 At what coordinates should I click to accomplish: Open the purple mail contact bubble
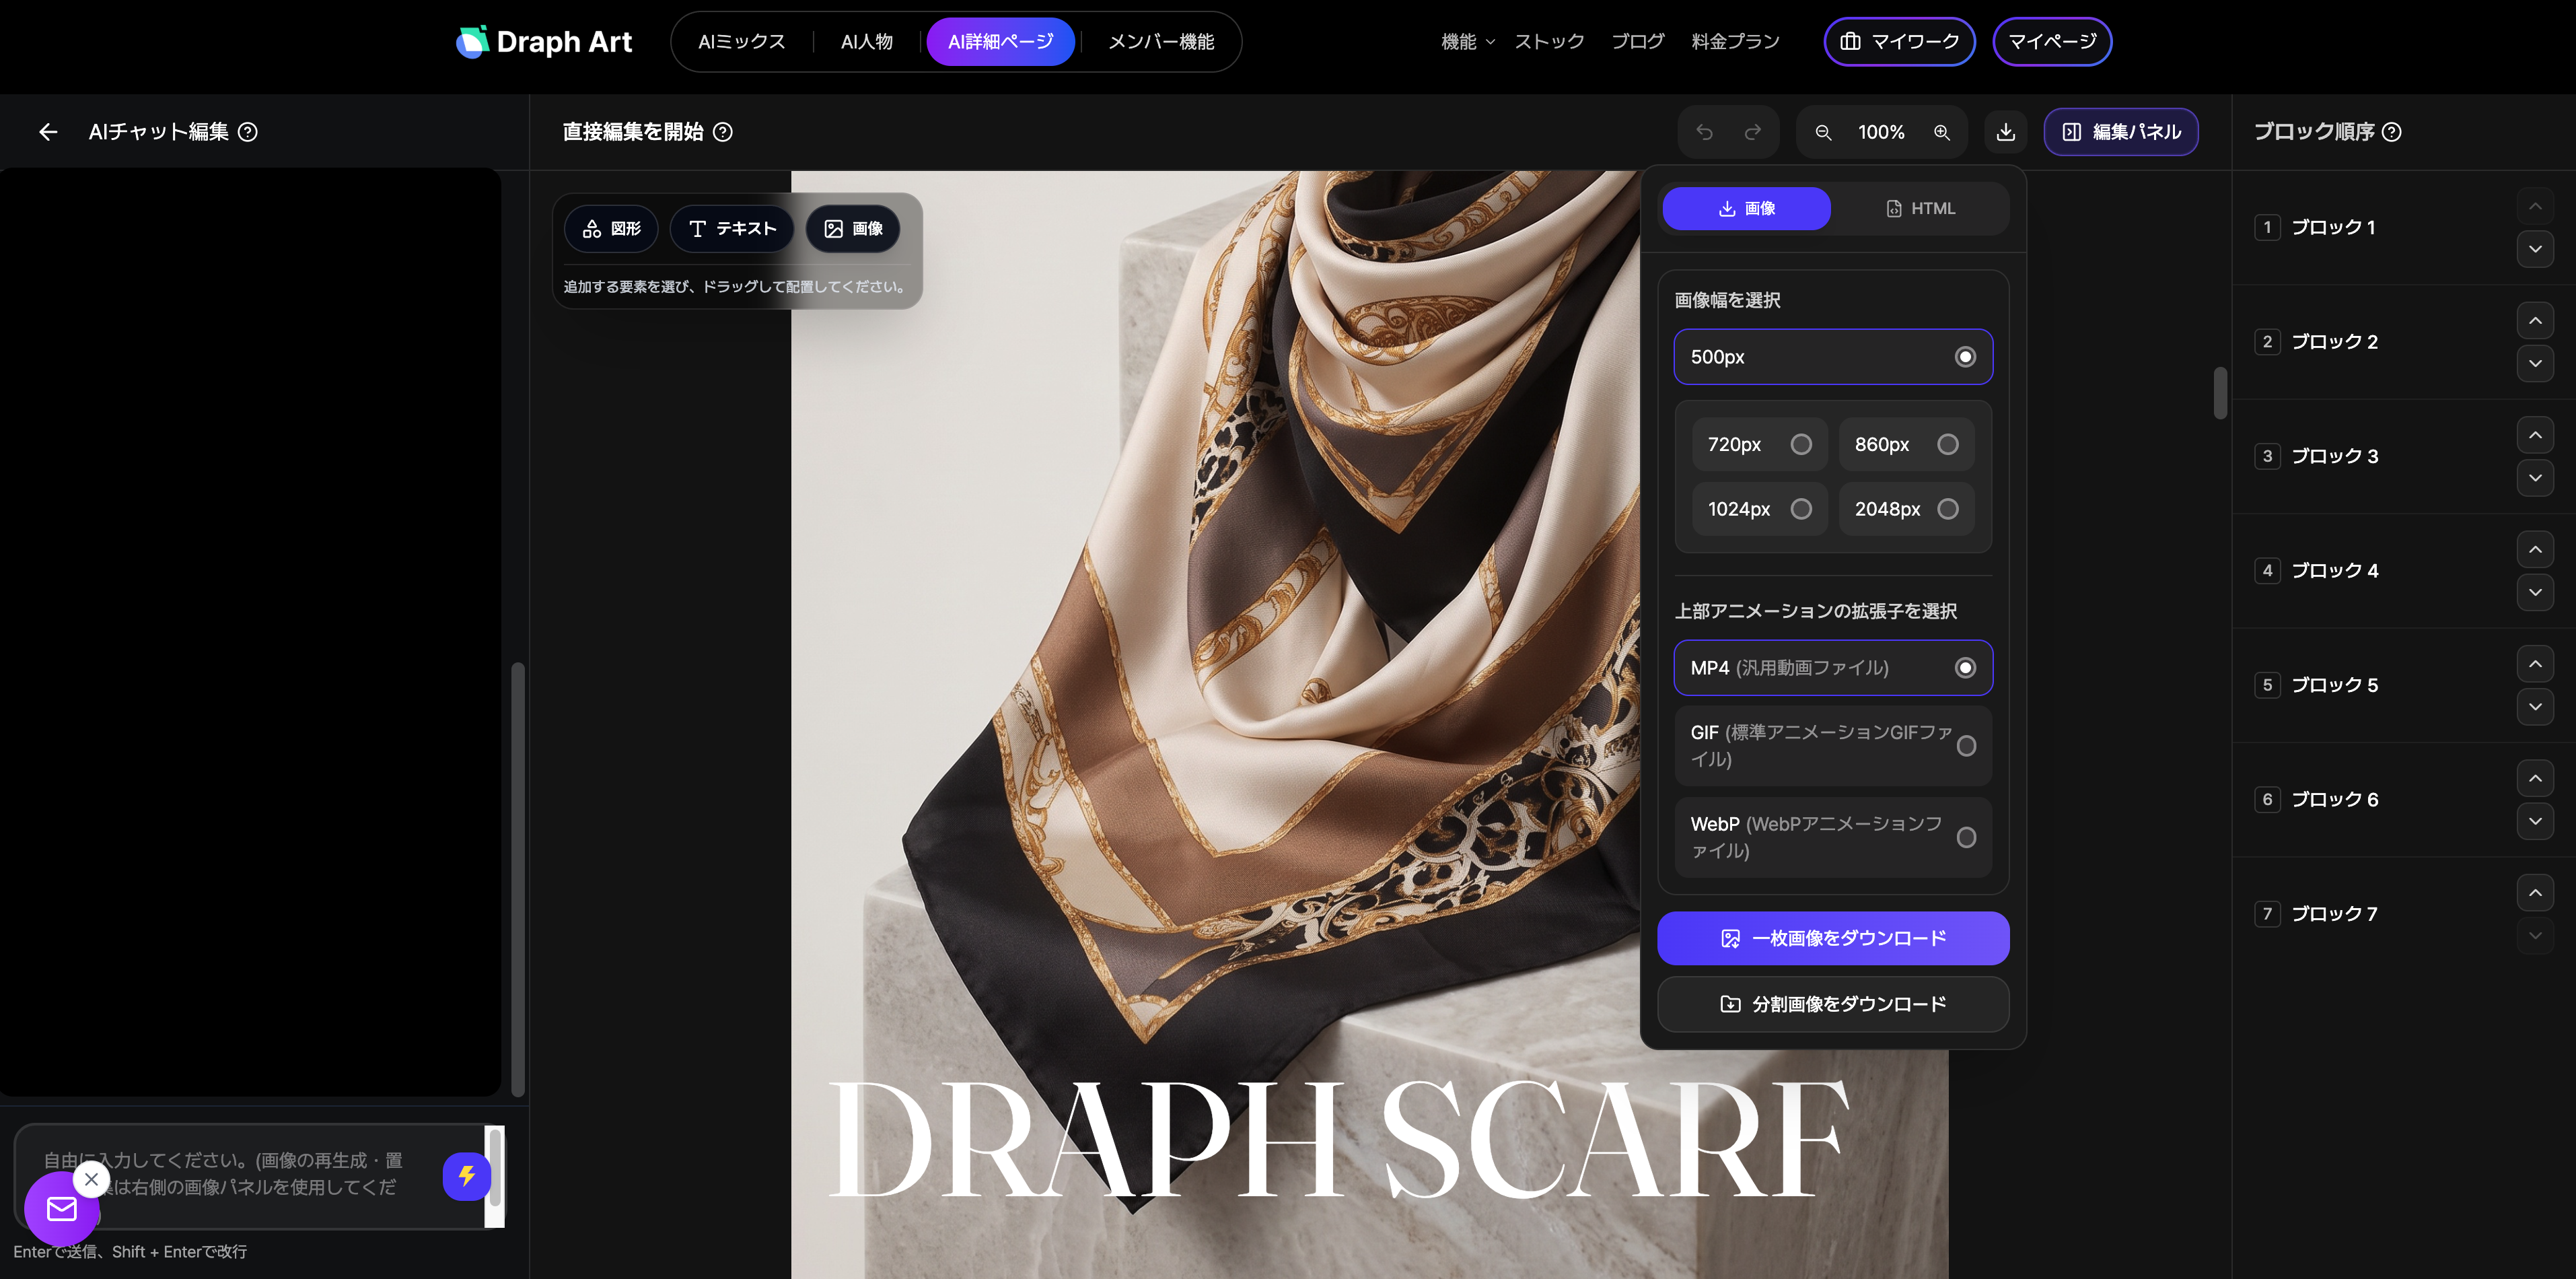click(62, 1209)
